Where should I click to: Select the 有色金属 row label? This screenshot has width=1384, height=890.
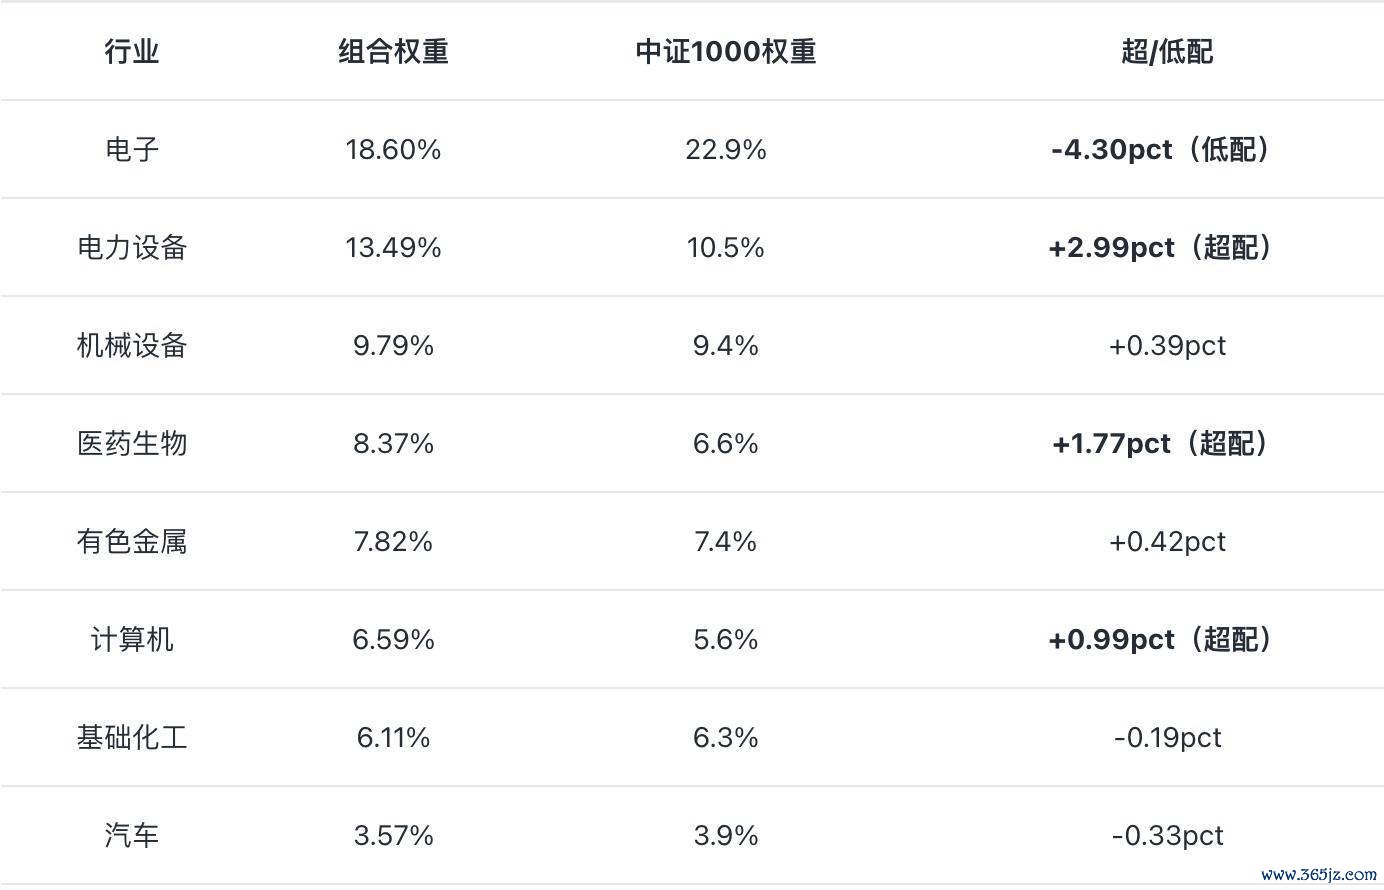[132, 541]
